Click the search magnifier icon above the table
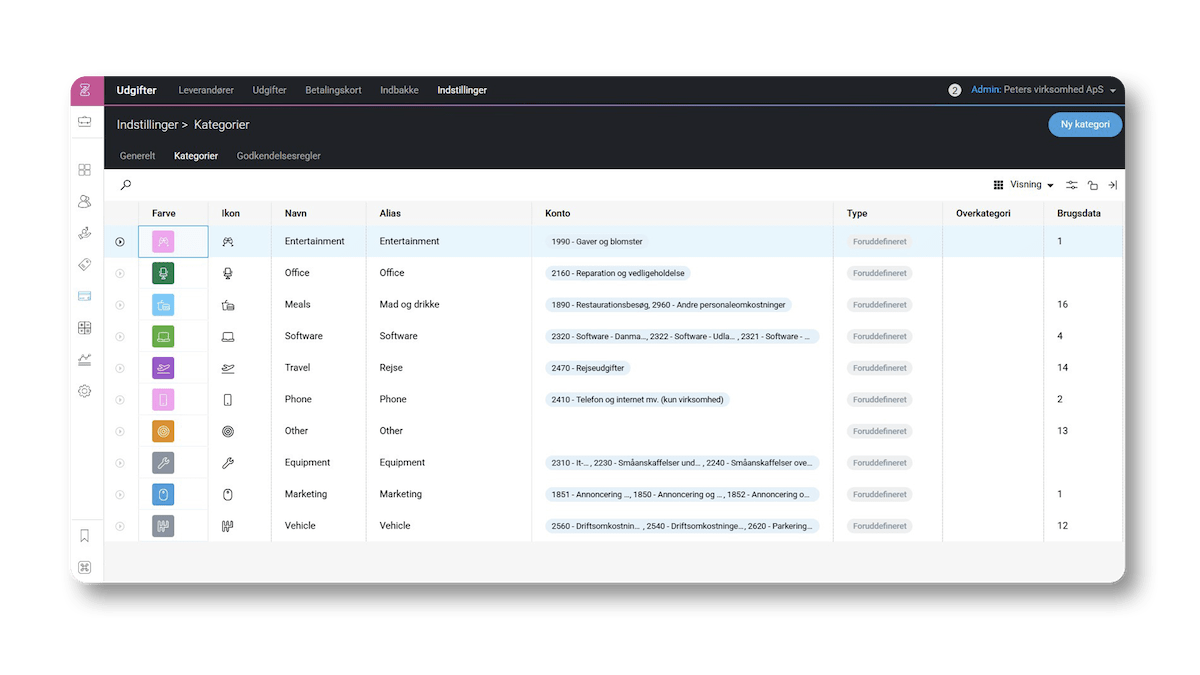Viewport: 1200px width, 675px height. pos(126,185)
